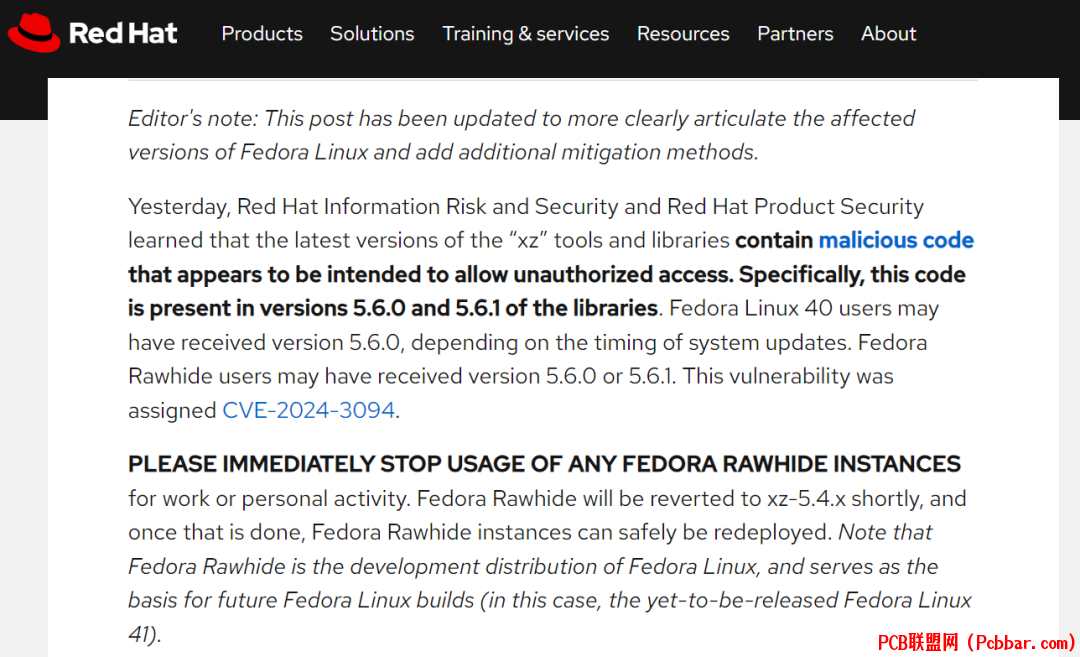
Task: Open the CVE-2024-3094 link
Action: (x=309, y=410)
